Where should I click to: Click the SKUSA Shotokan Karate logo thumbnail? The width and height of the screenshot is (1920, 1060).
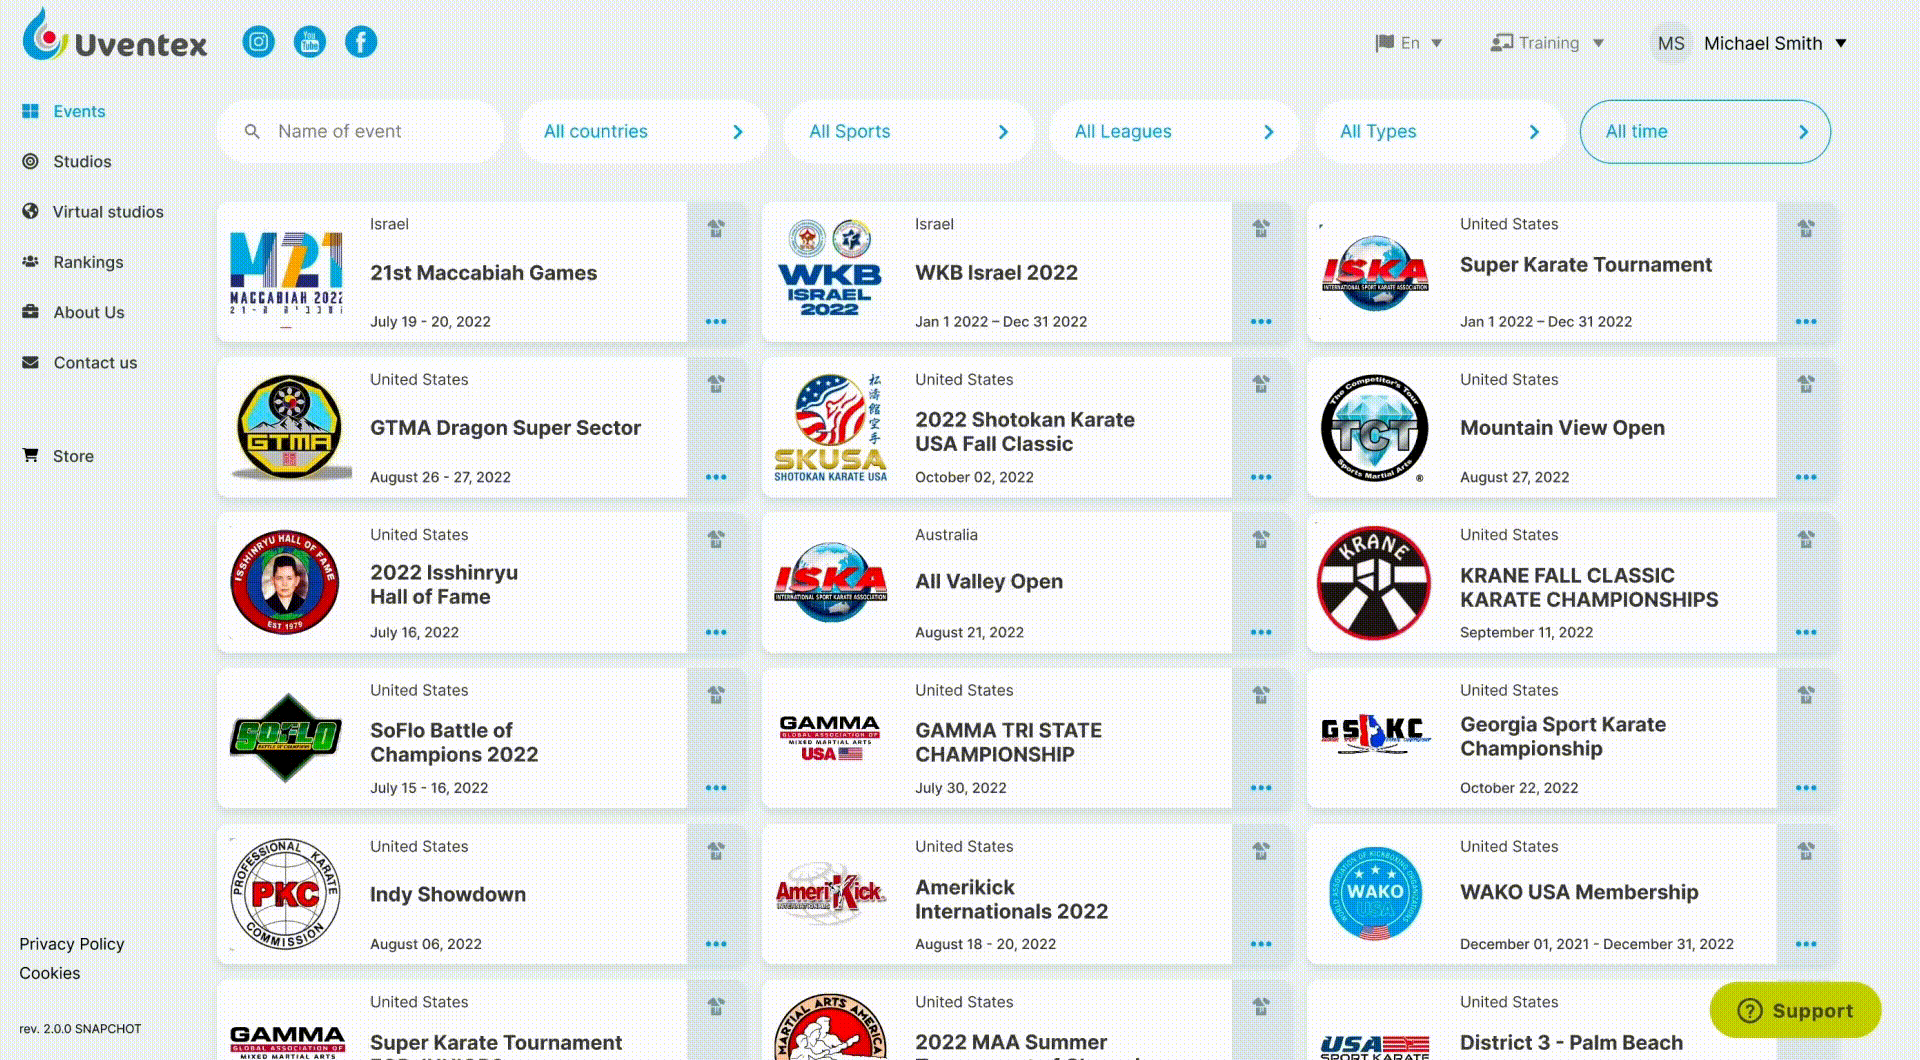coord(830,428)
